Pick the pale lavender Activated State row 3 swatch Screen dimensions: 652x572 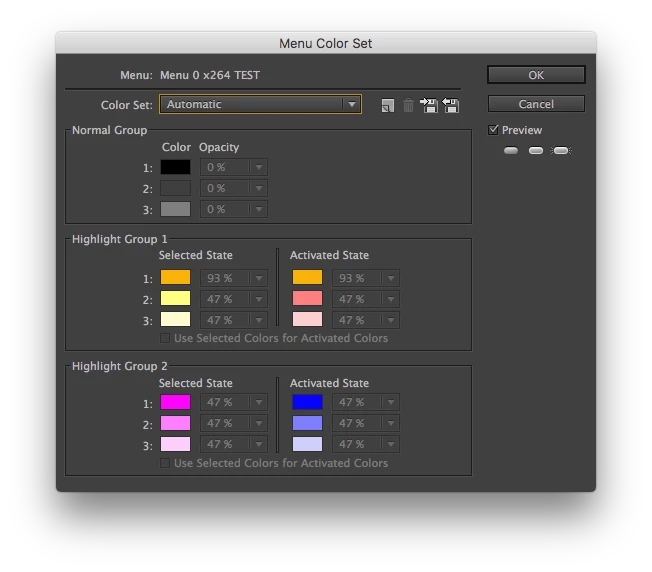tap(307, 444)
